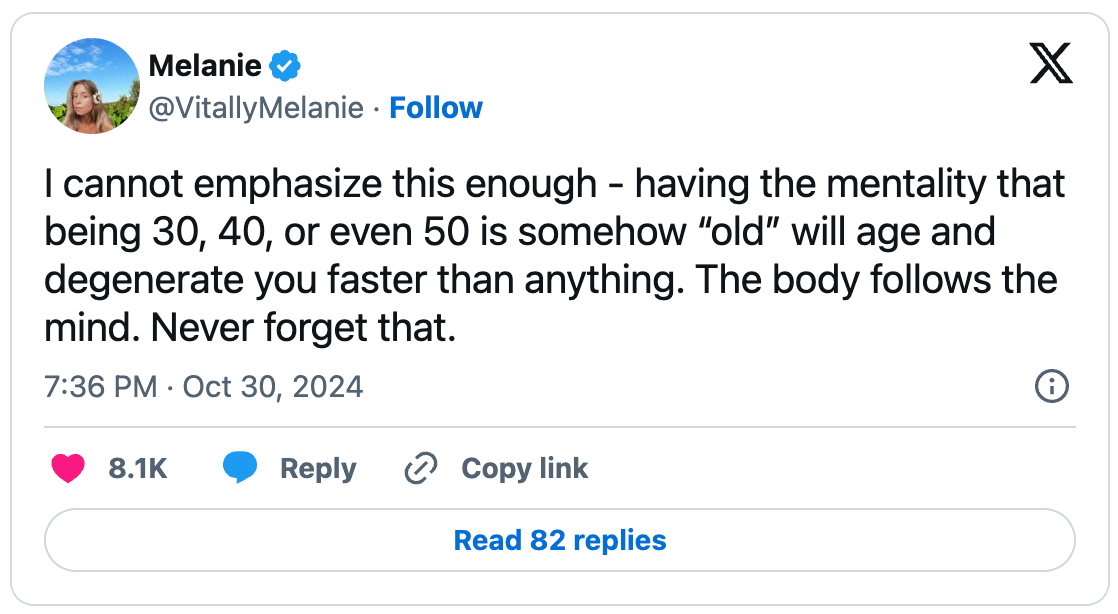Image resolution: width=1118 pixels, height=614 pixels.
Task: Open the "7:36 PM" time link
Action: 101,386
